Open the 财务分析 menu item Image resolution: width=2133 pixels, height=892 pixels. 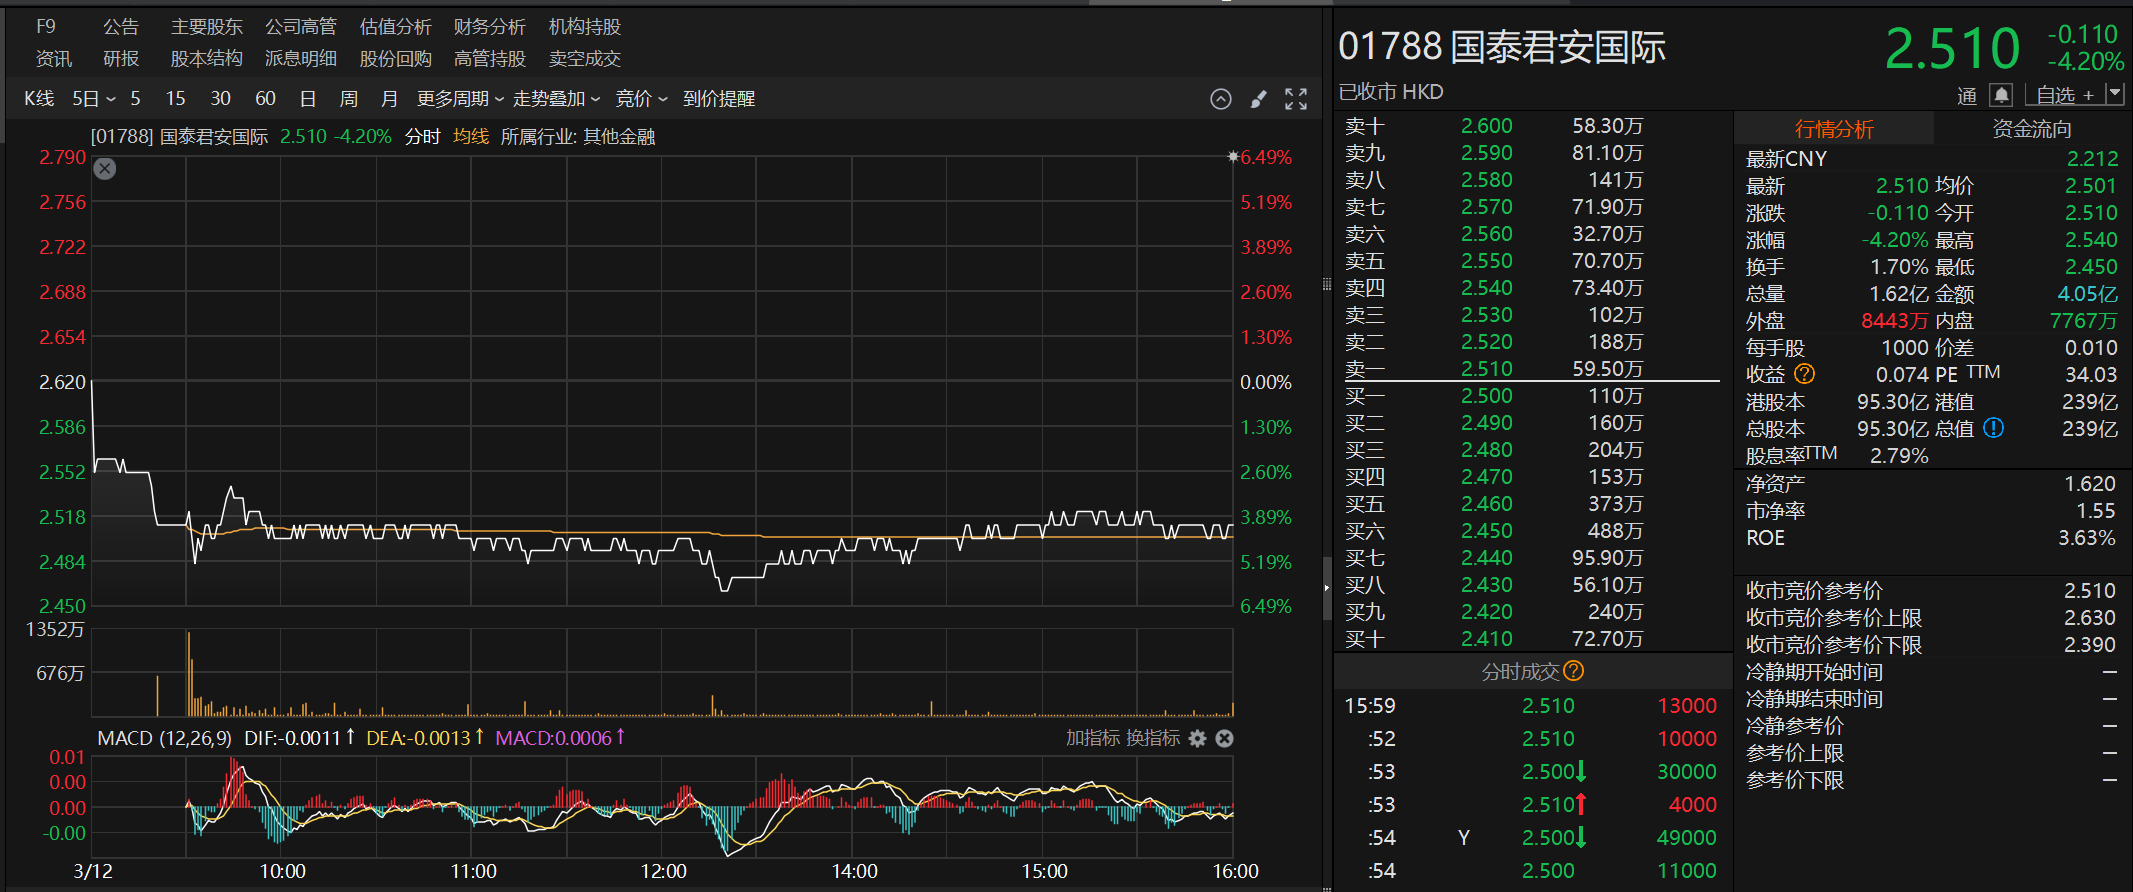pyautogui.click(x=490, y=27)
